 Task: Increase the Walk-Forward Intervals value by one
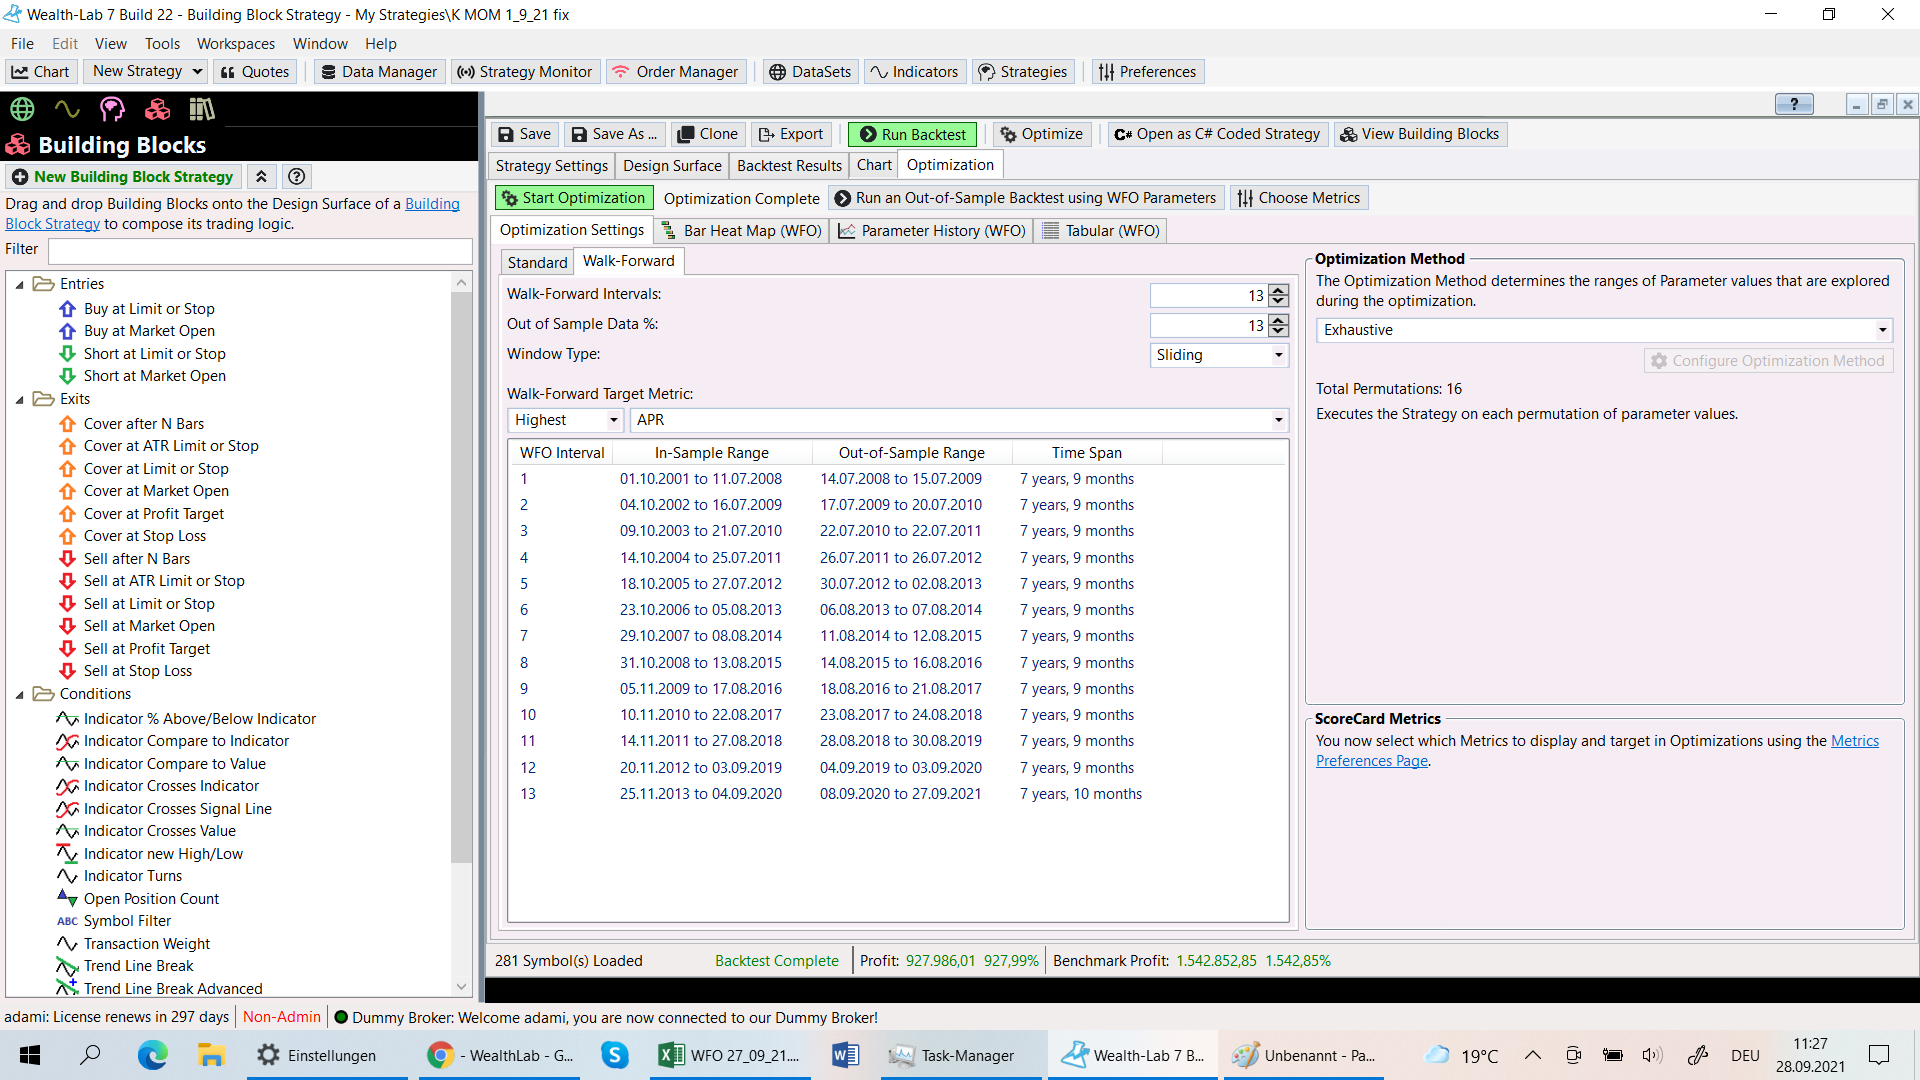click(1278, 290)
